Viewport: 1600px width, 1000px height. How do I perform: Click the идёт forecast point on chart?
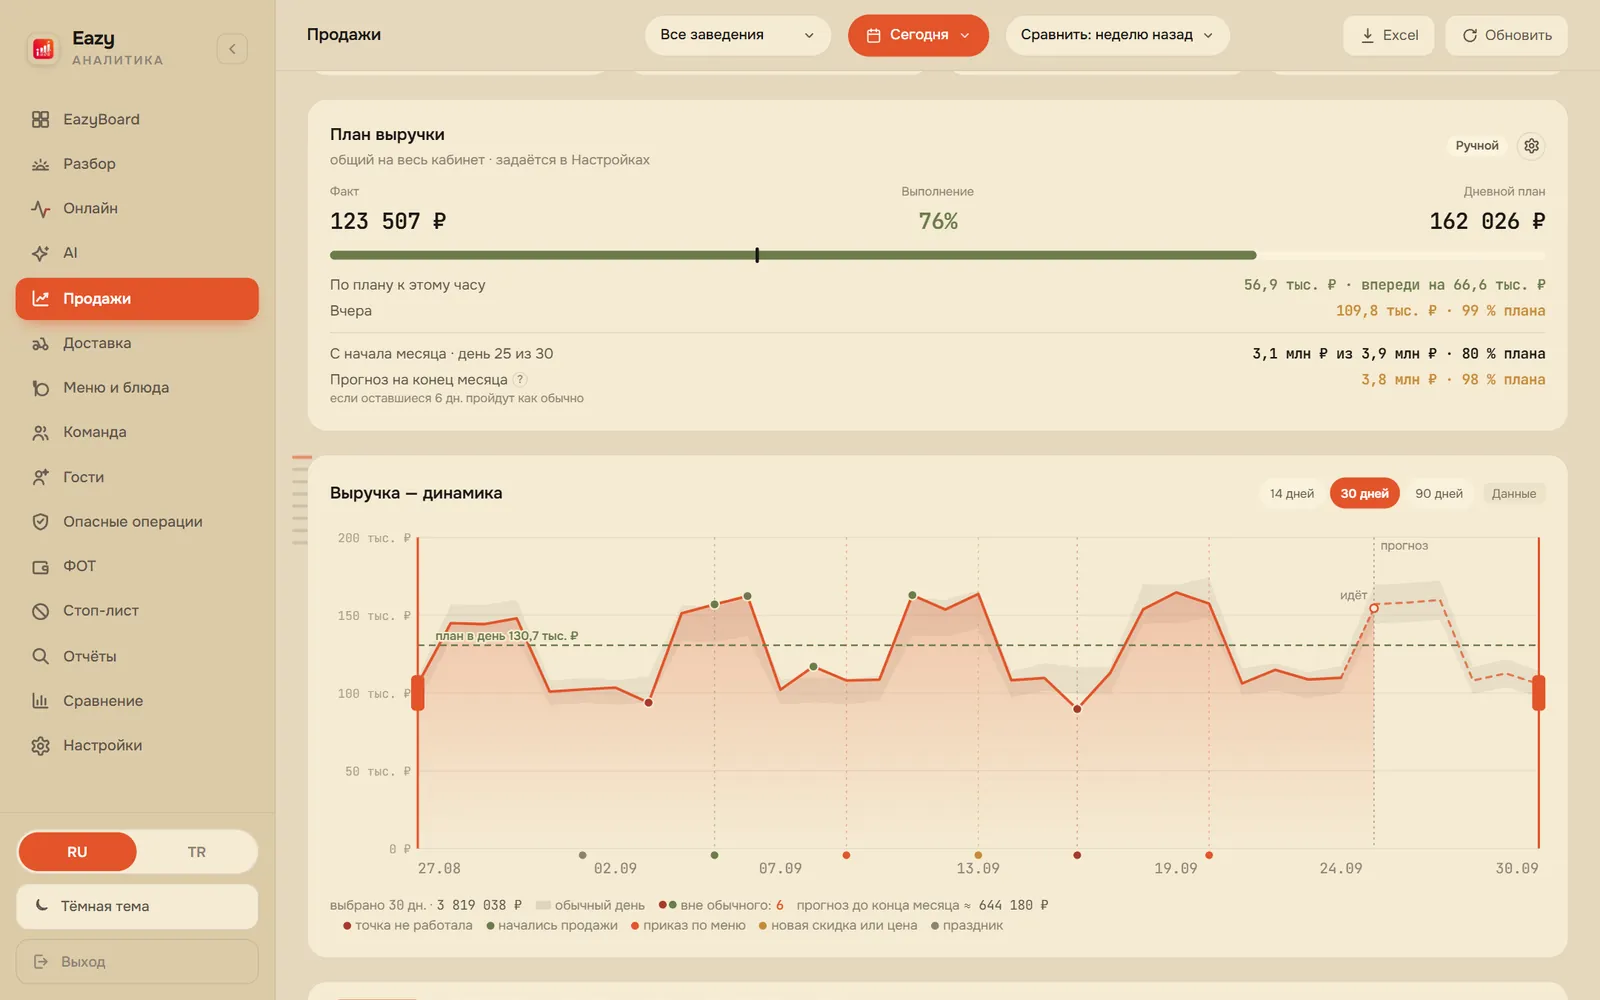coord(1374,608)
